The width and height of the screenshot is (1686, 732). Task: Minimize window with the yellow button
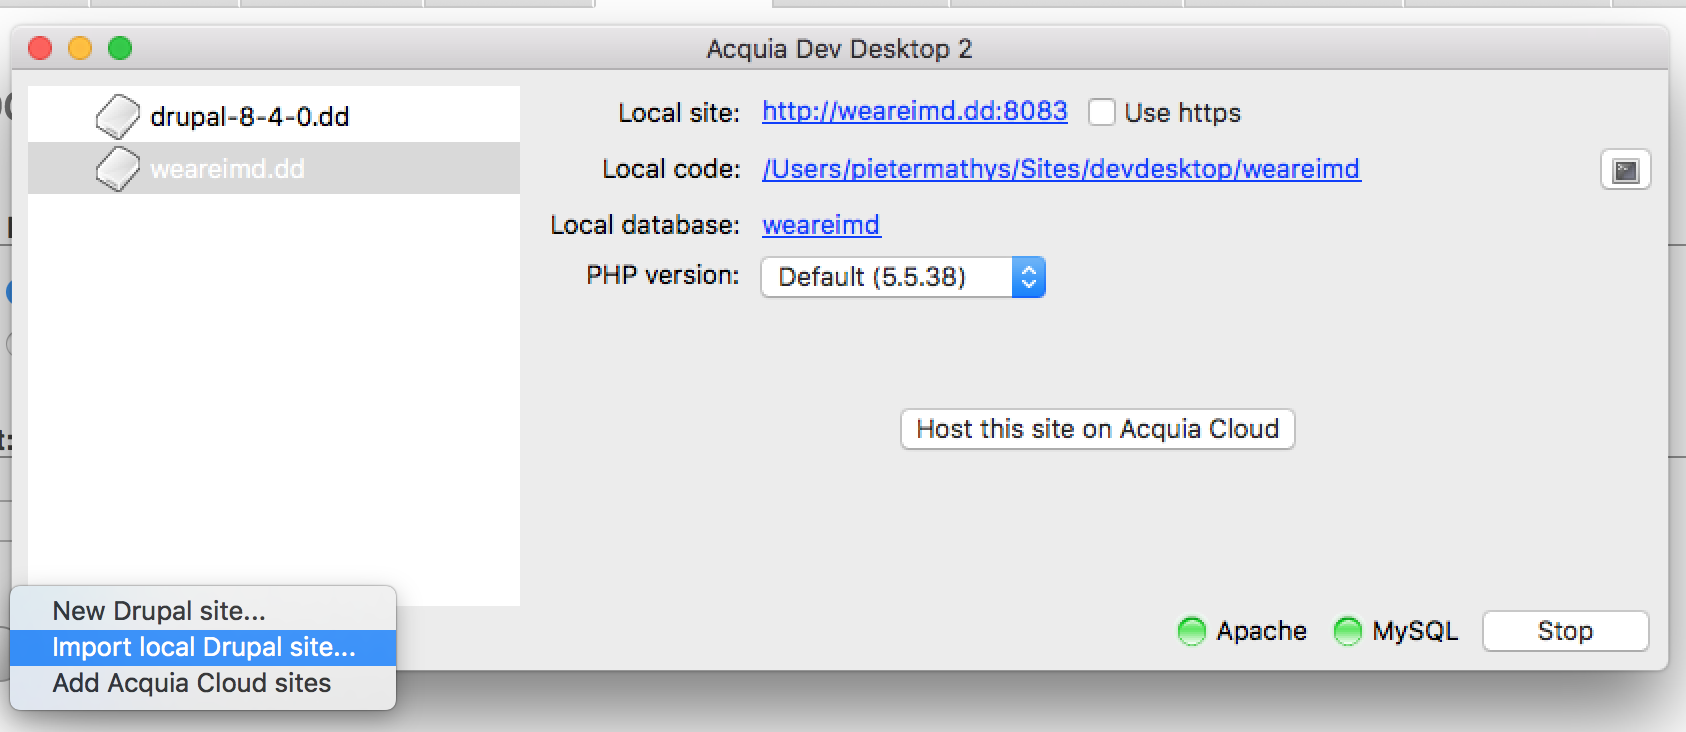(80, 48)
